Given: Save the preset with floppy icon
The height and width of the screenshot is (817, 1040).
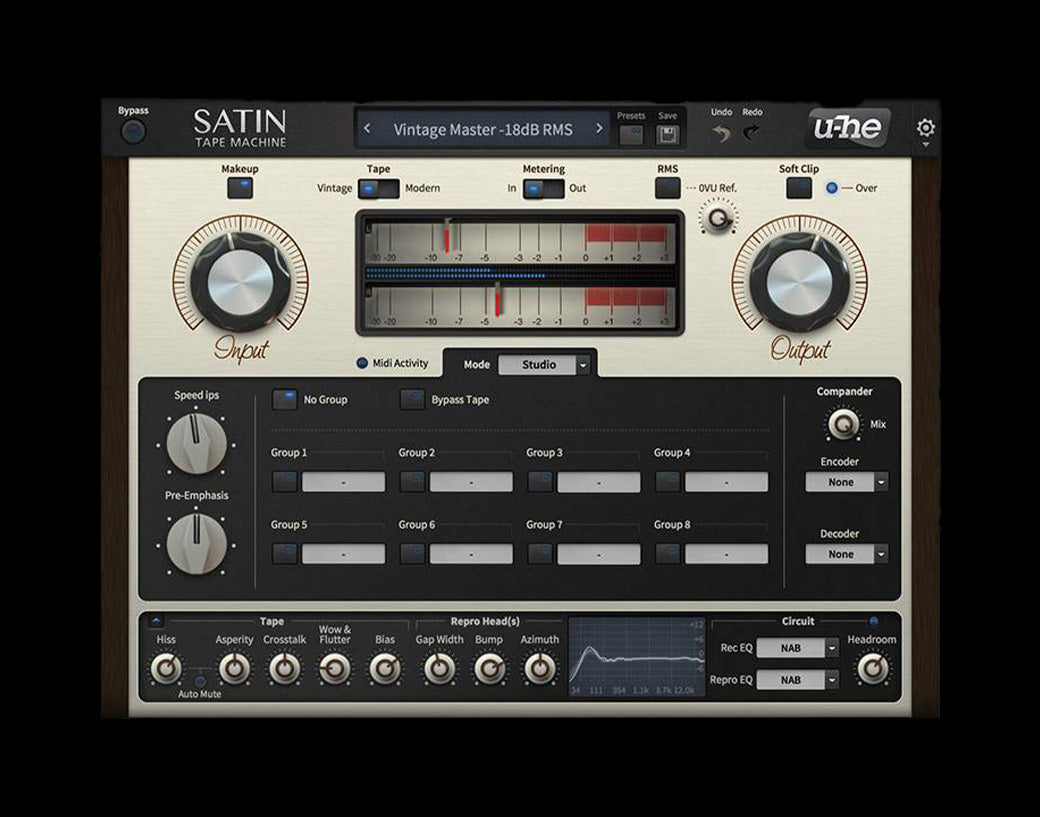Looking at the screenshot, I should [x=667, y=135].
